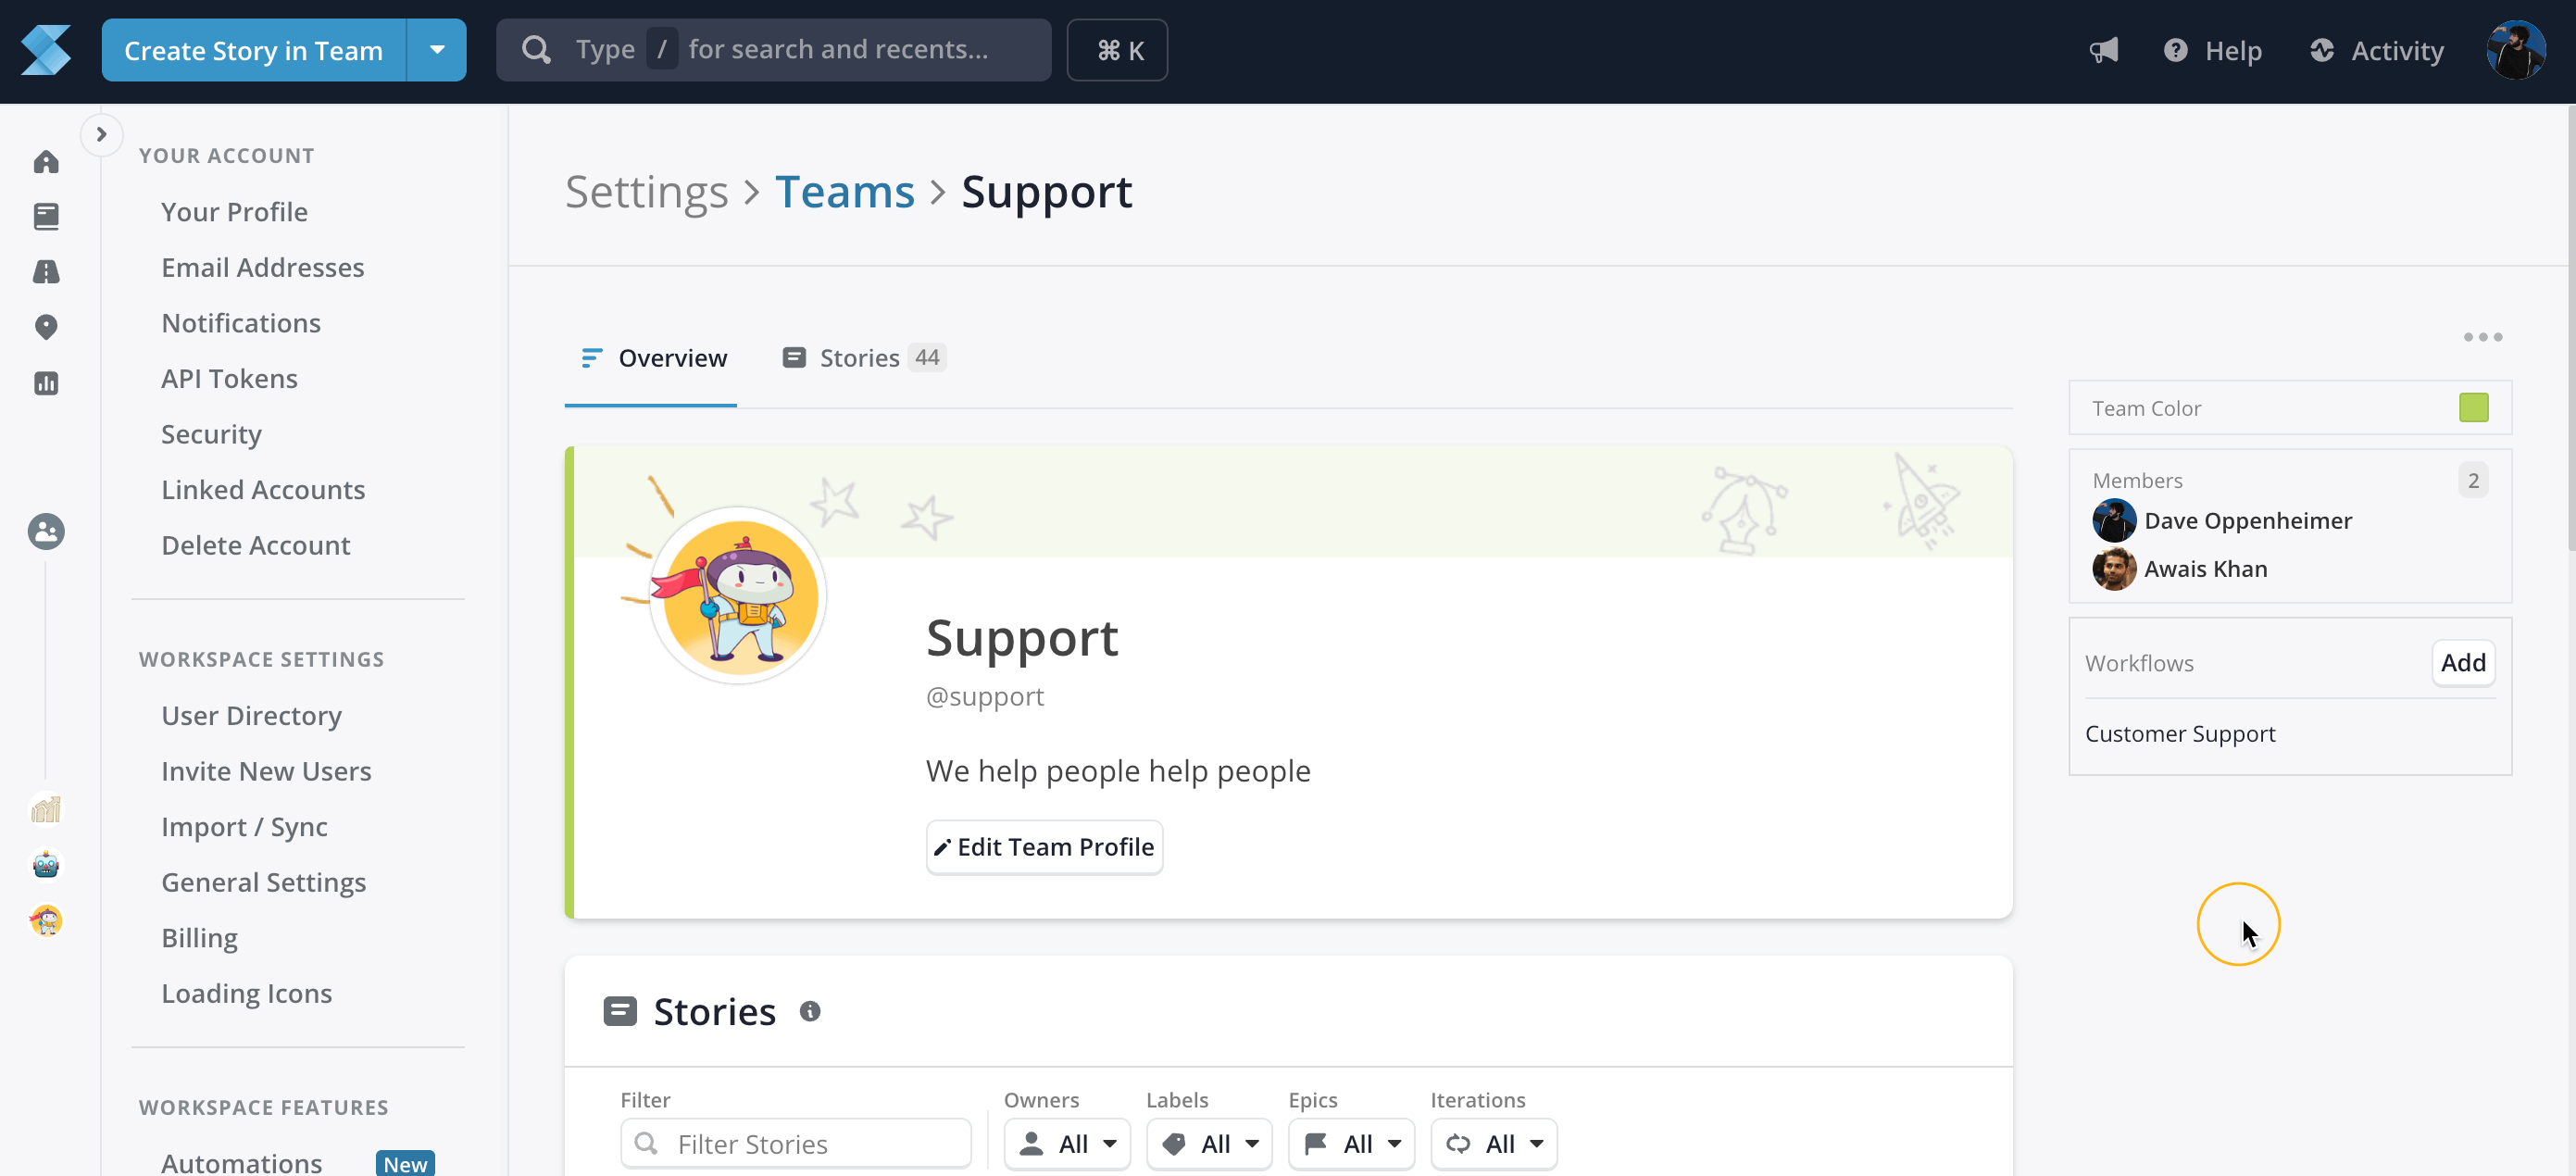This screenshot has height=1176, width=2576.
Task: Click the Milestones pin icon in the sidebar
Action: point(46,327)
